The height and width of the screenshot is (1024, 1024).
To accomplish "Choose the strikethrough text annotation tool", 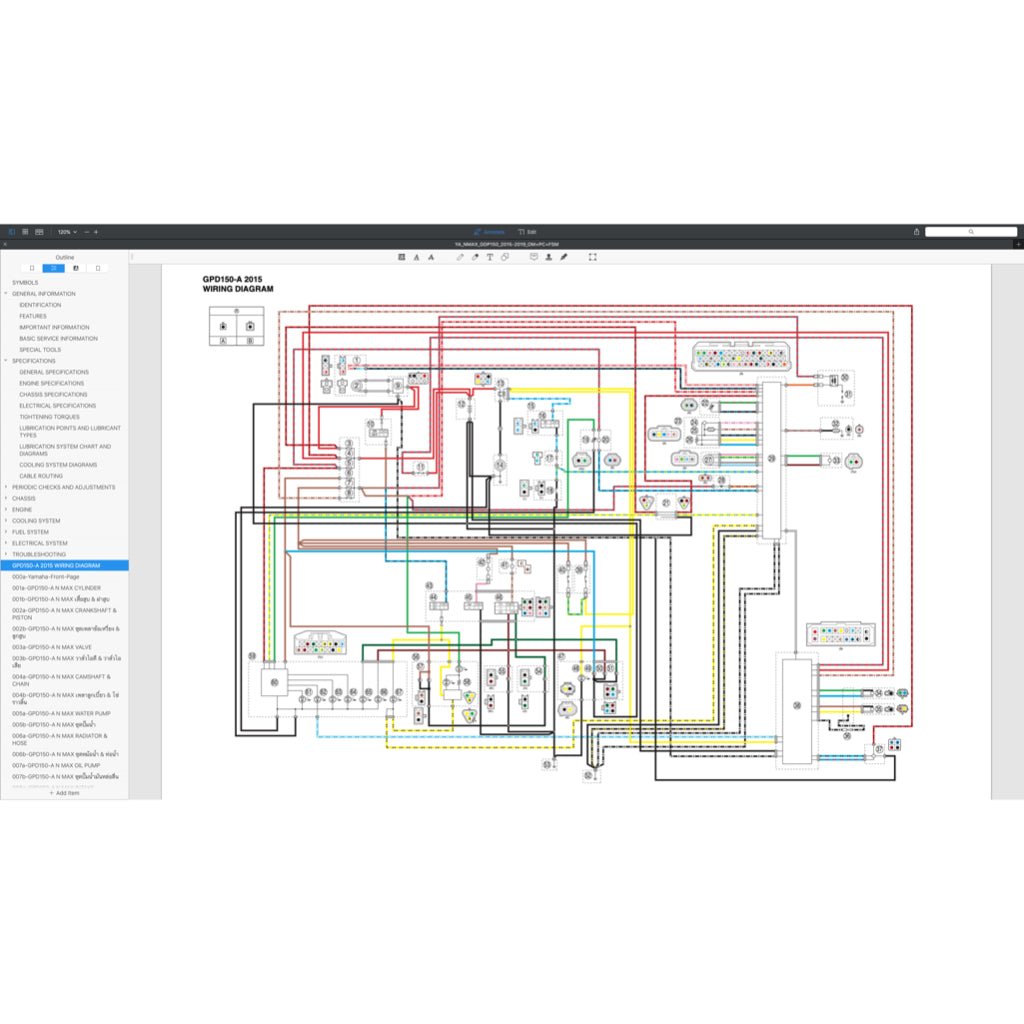I will tap(430, 257).
